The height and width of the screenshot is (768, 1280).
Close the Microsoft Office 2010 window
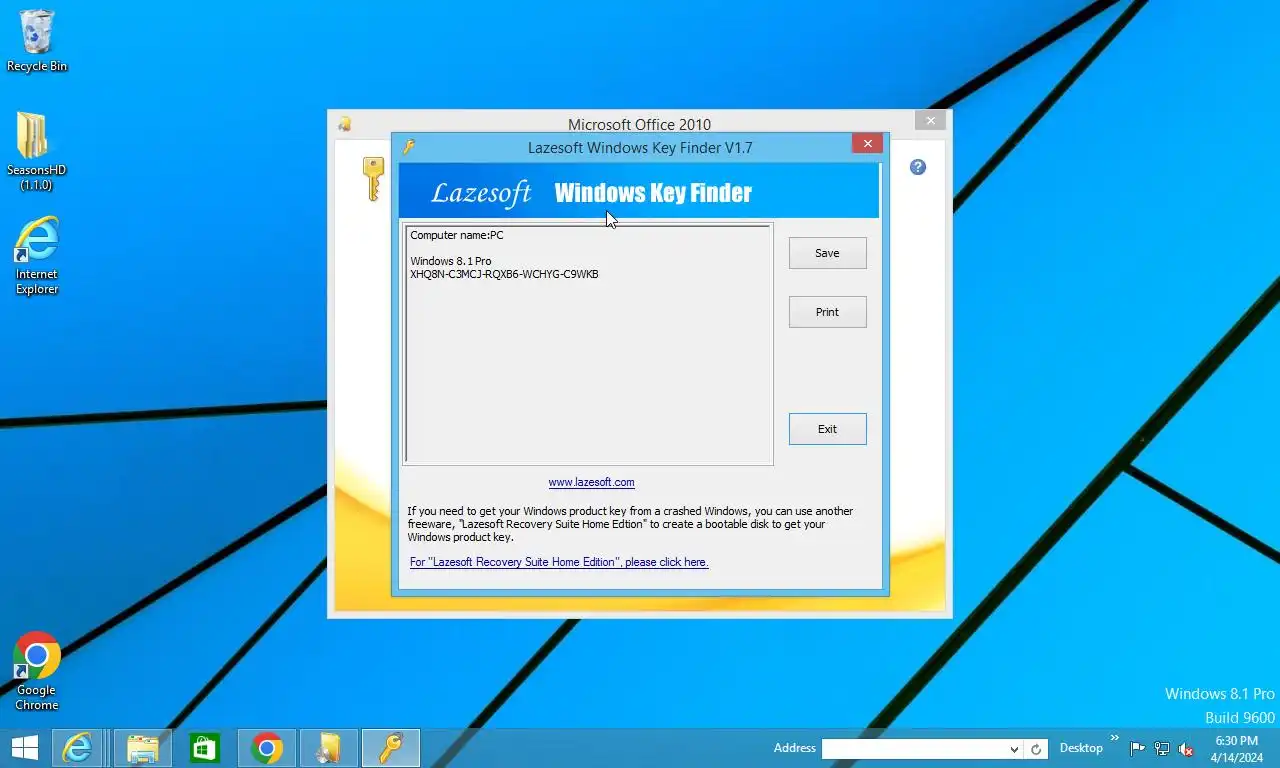click(930, 121)
